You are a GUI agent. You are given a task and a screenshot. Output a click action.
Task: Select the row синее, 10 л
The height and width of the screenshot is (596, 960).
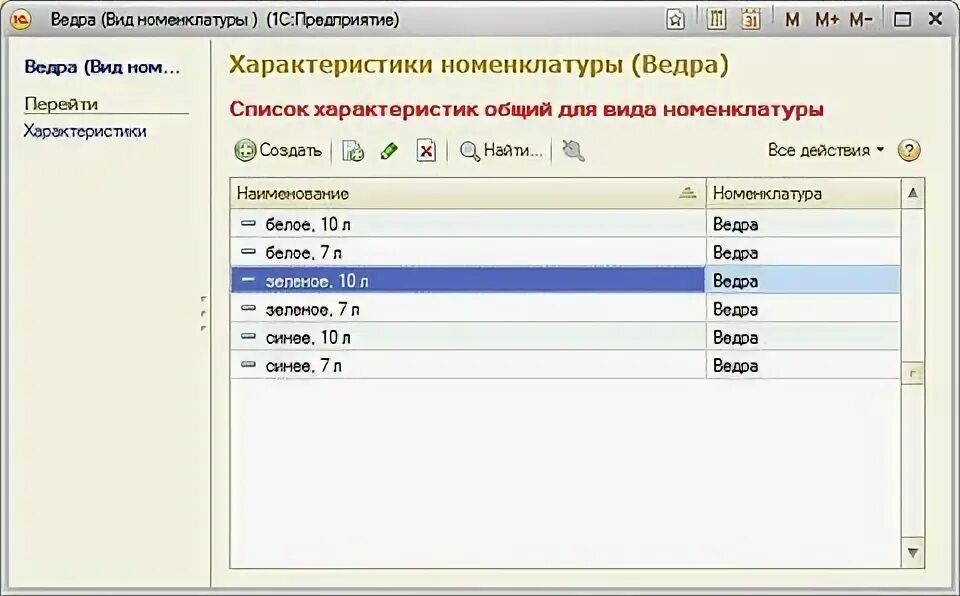pyautogui.click(x=565, y=337)
